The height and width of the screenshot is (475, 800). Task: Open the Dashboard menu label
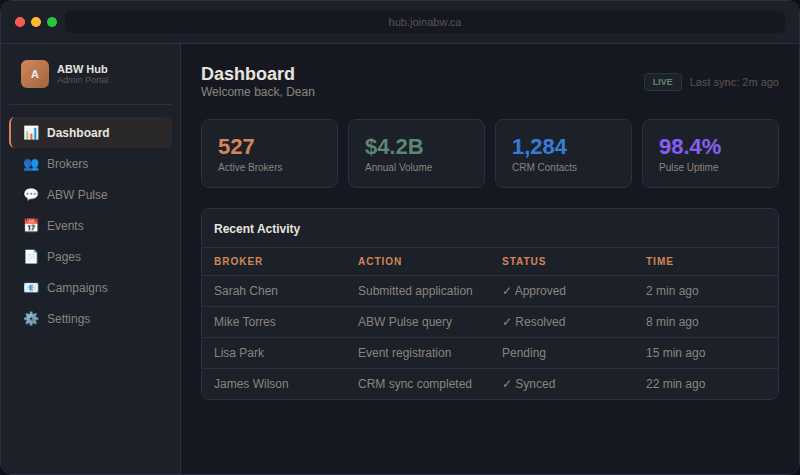pos(78,133)
